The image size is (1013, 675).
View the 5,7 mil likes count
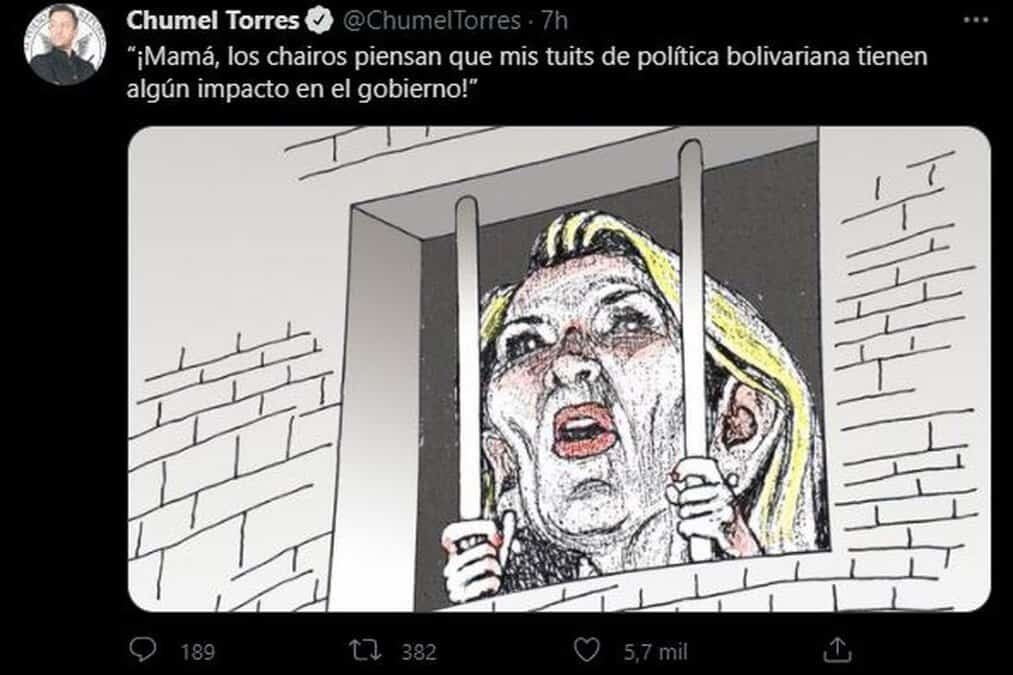tap(655, 652)
